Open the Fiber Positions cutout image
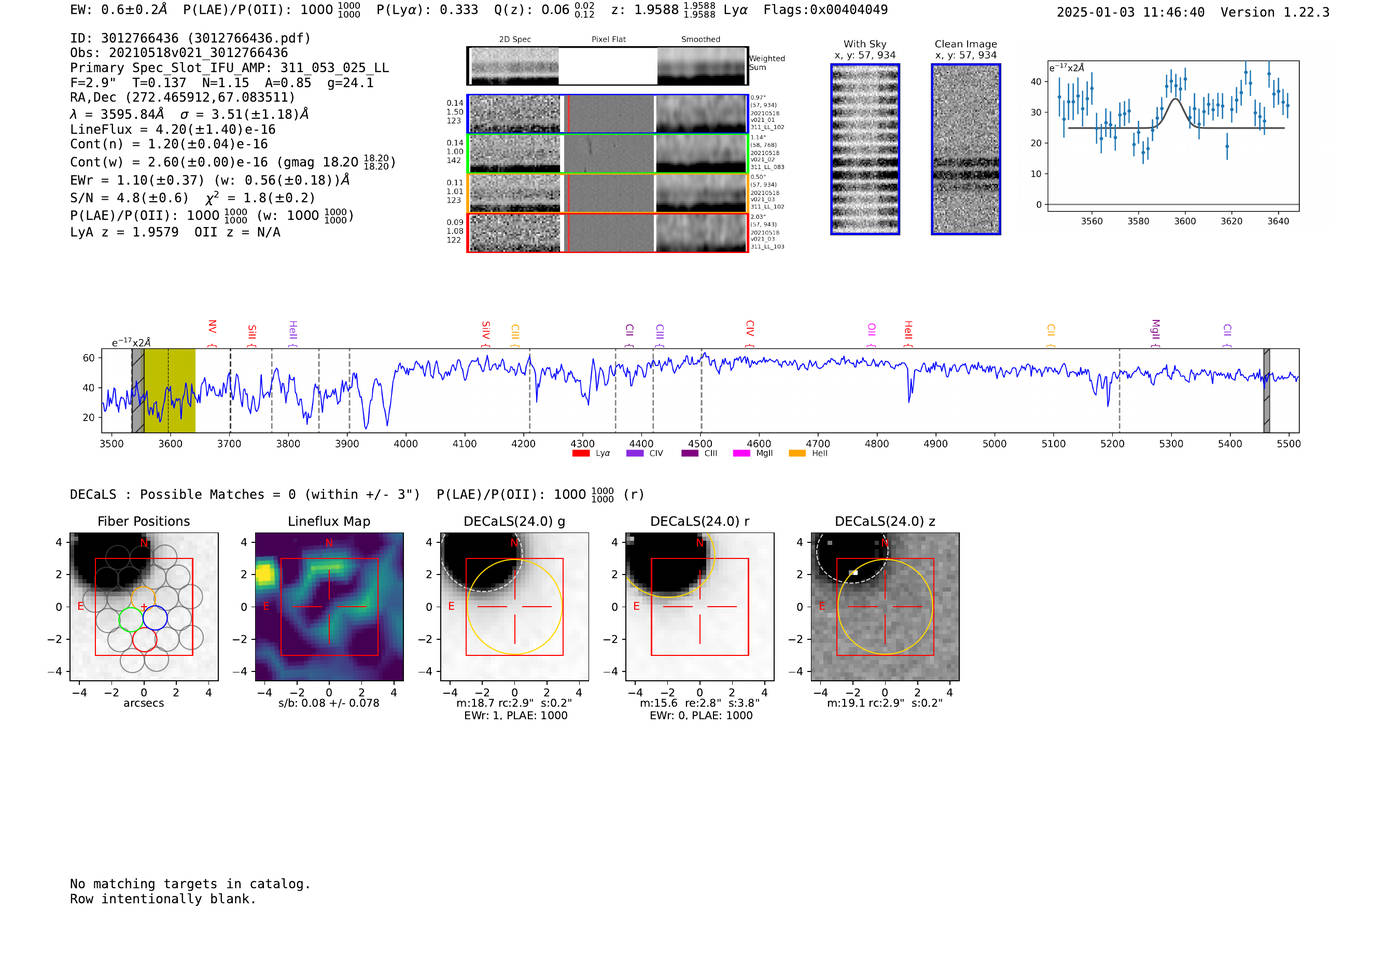Screen dimensions: 1400x953 144,607
